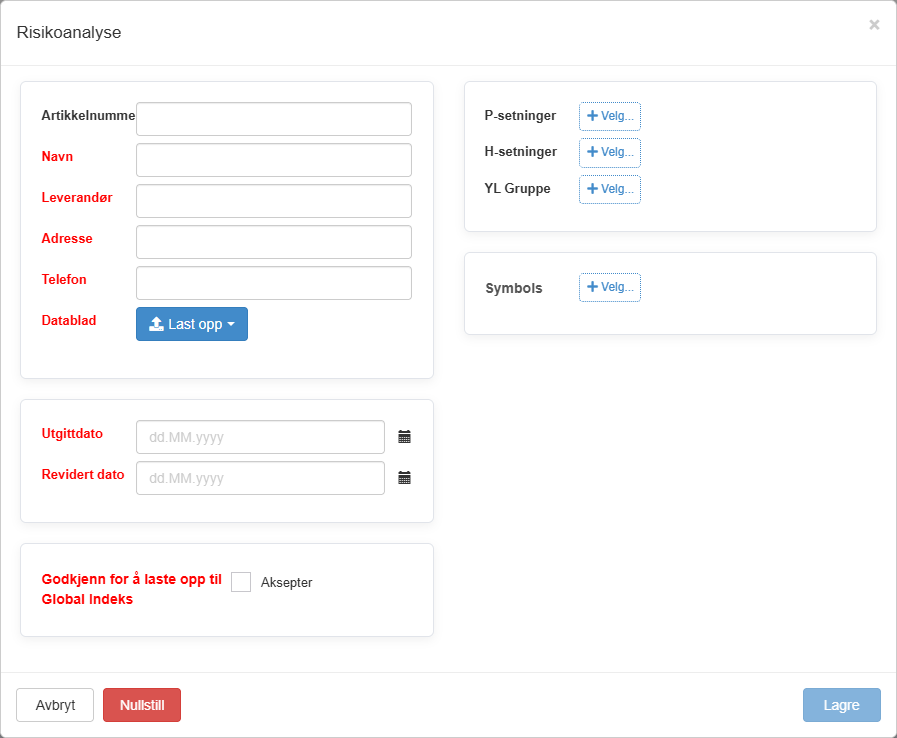
Task: Click the Avbryt button
Action: coord(55,705)
